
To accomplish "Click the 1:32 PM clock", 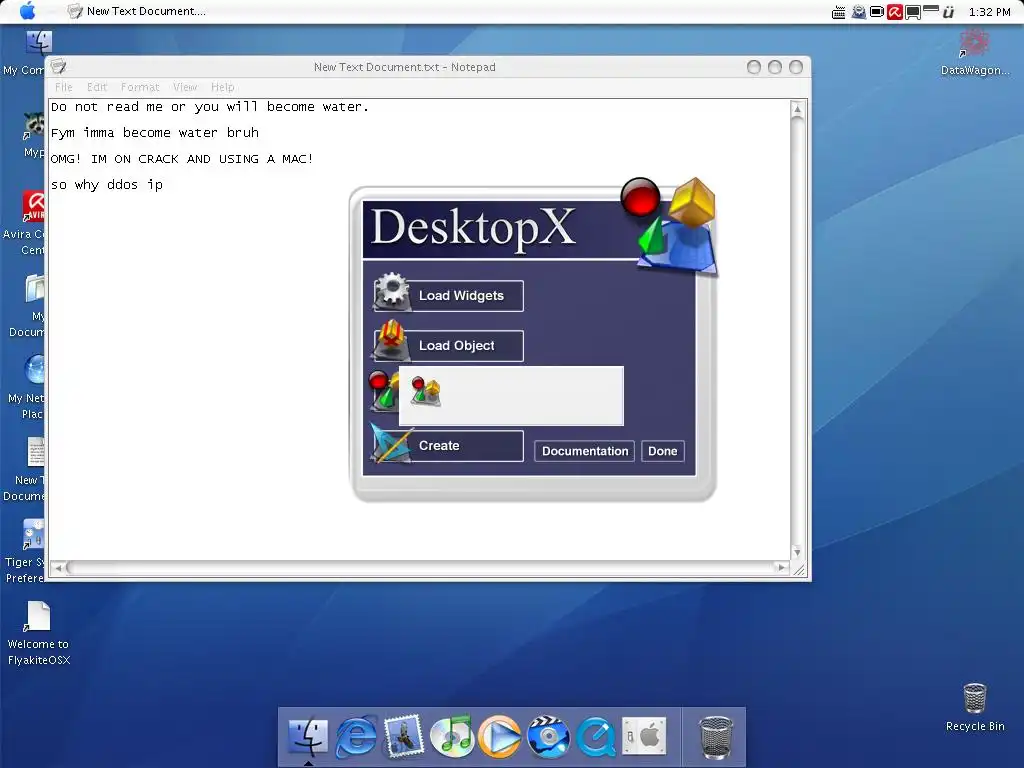I will coord(989,12).
